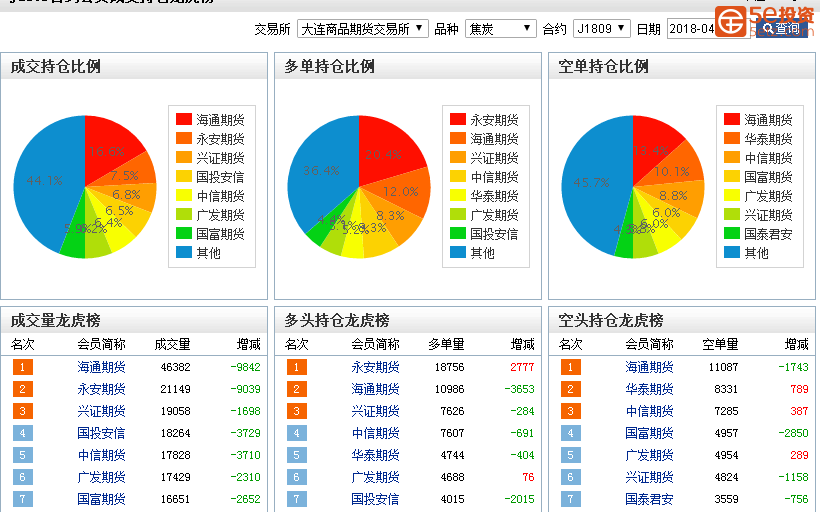The height and width of the screenshot is (512, 822).
Task: Click the 空头持仓龙虎榜 panel title
Action: [611, 320]
